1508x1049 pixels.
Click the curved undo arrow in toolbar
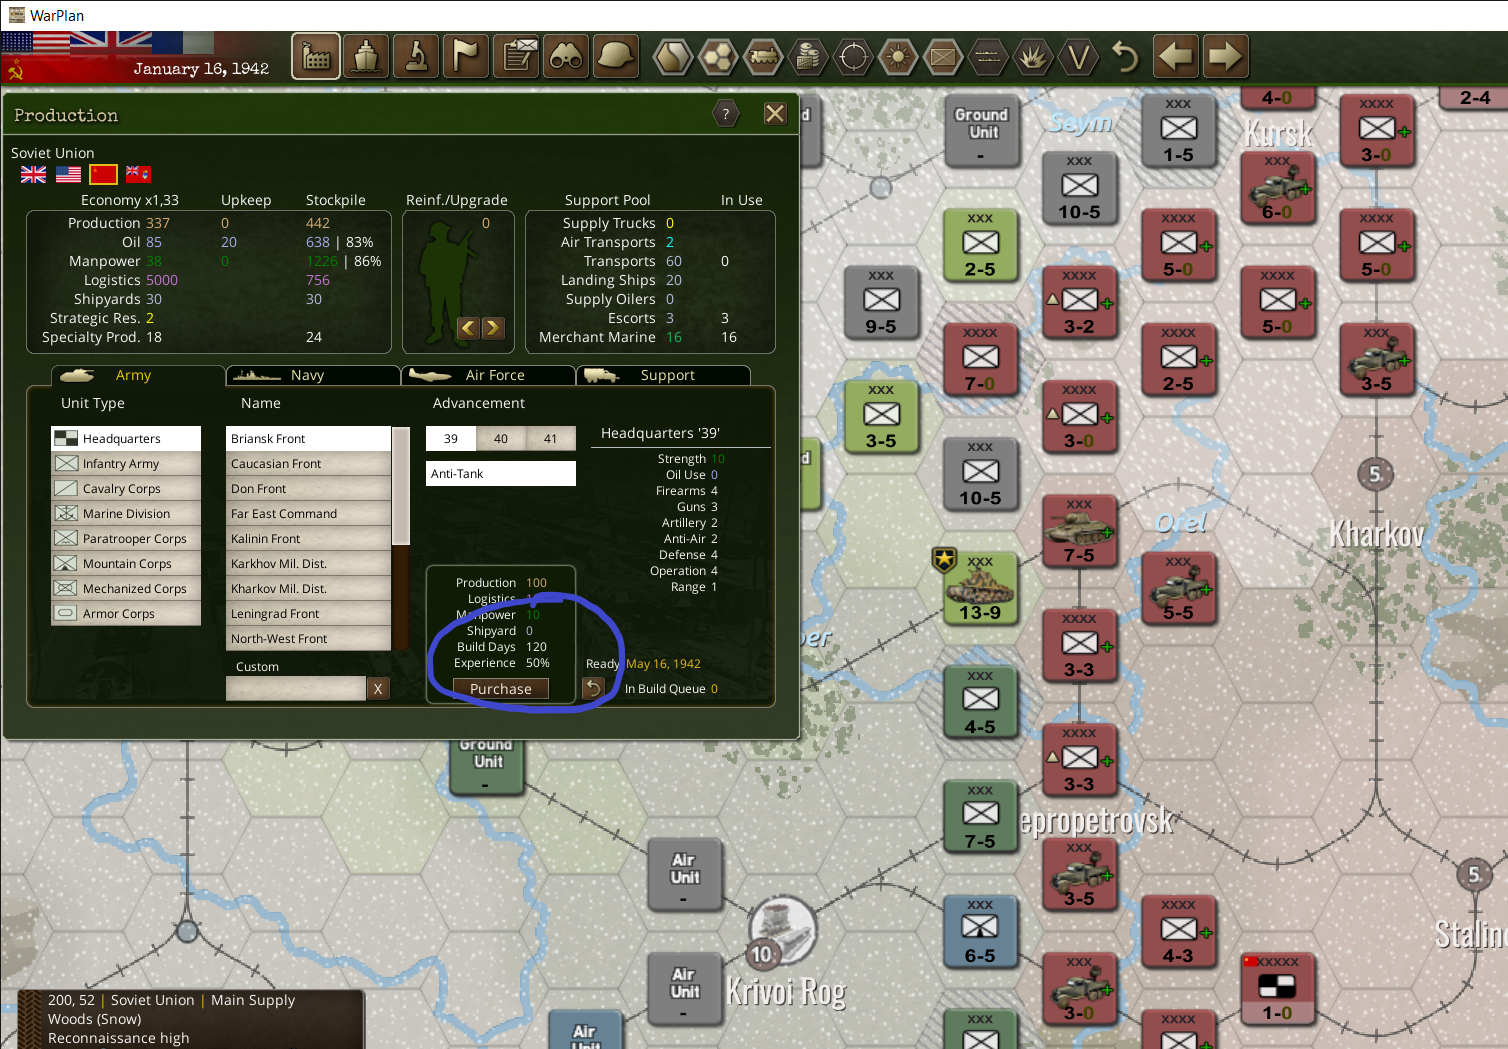coord(1125,57)
